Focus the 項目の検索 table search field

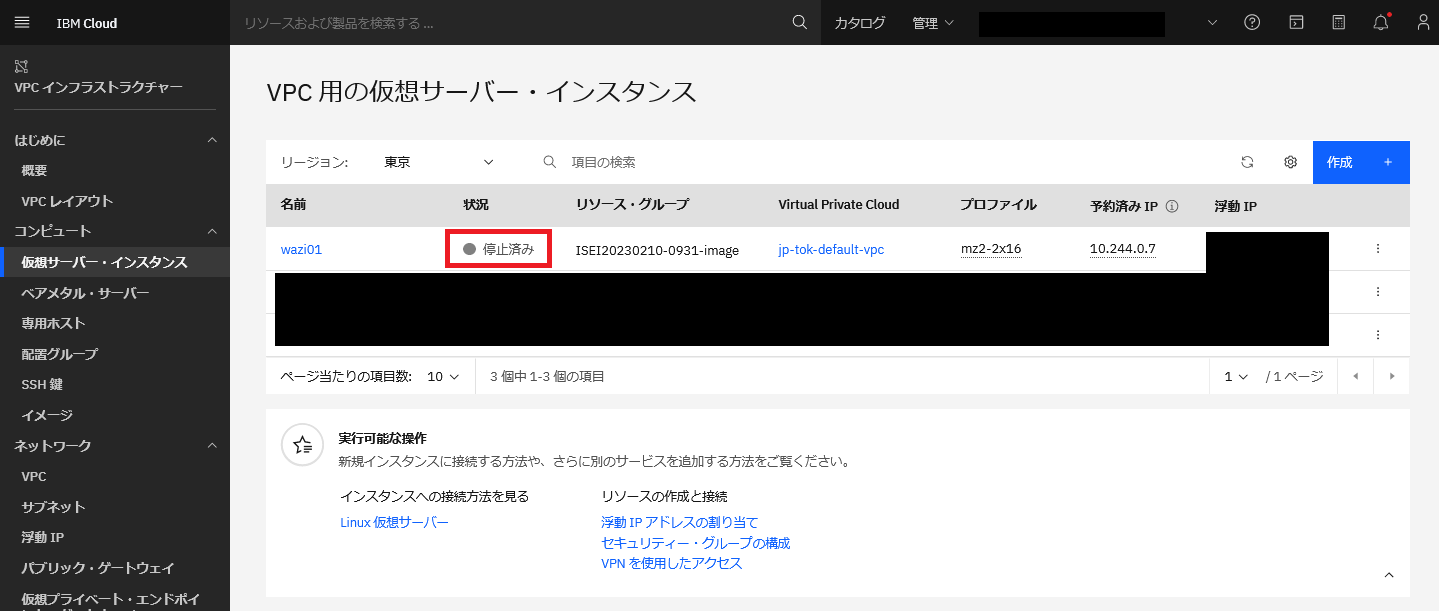coord(880,162)
